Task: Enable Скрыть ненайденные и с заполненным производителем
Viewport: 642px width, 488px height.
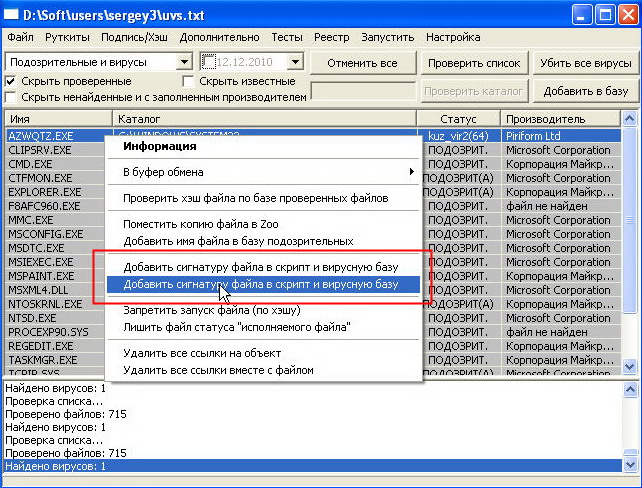Action: (10, 97)
